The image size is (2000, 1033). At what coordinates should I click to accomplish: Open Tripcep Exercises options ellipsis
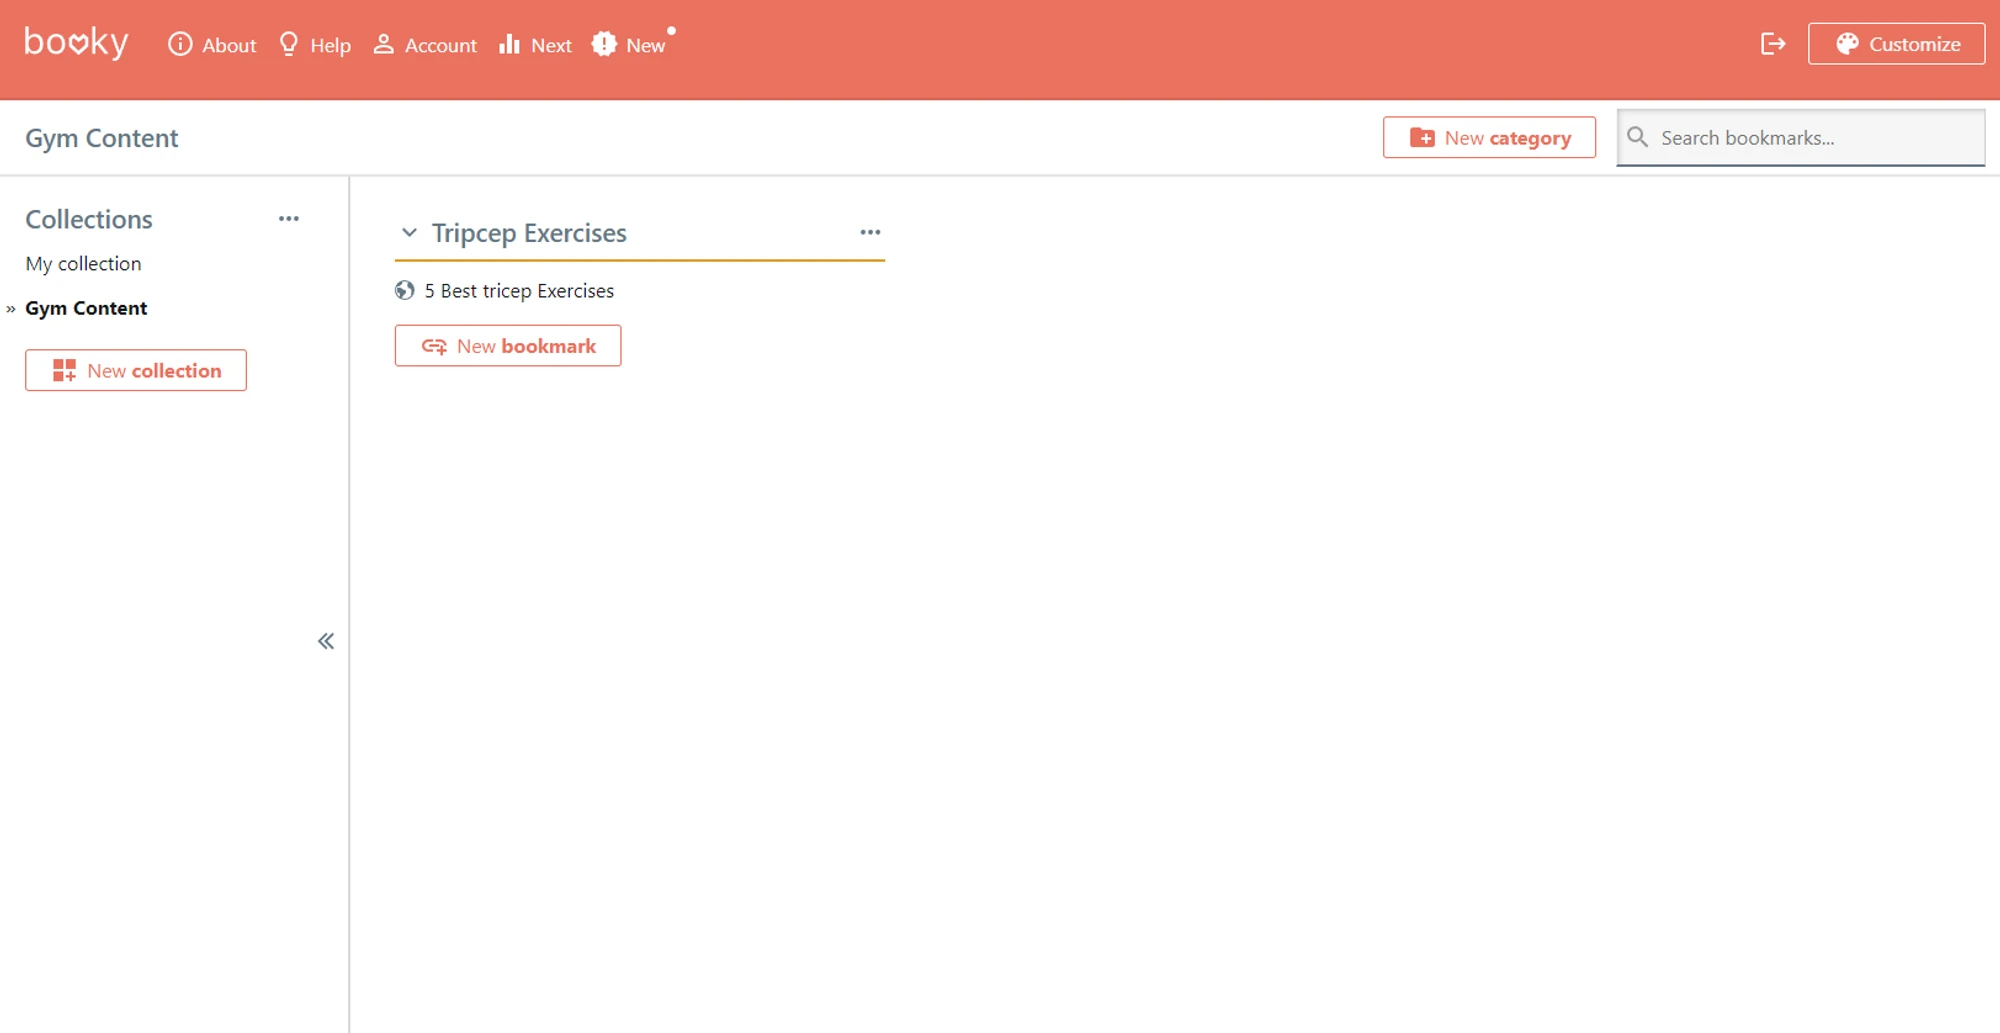[870, 232]
